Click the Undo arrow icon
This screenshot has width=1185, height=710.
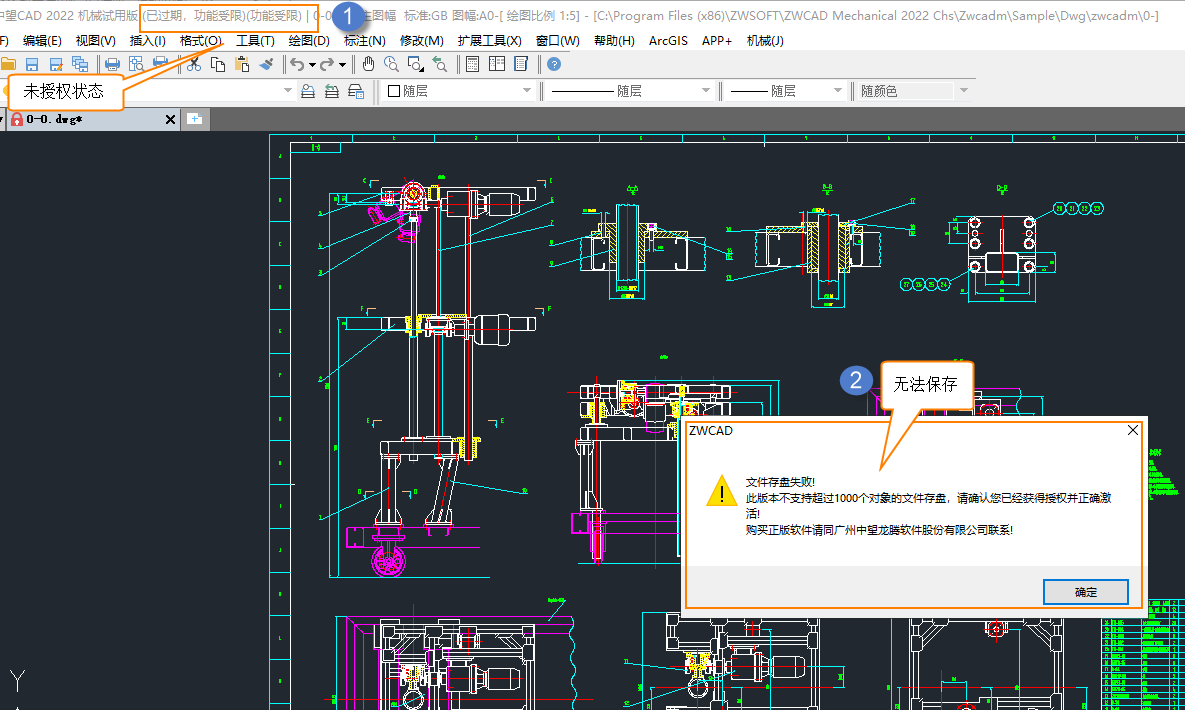(x=298, y=64)
